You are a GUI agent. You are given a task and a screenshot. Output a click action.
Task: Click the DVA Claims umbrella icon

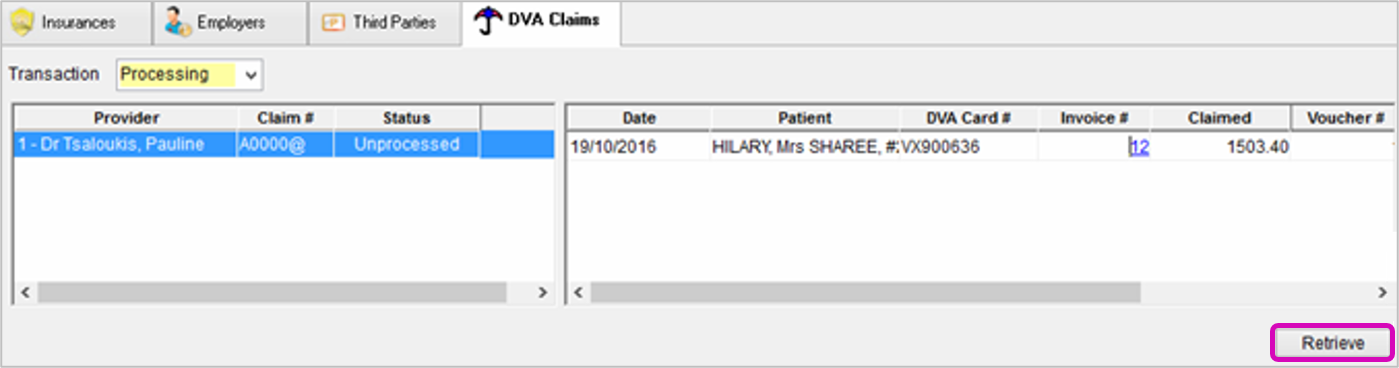click(488, 20)
